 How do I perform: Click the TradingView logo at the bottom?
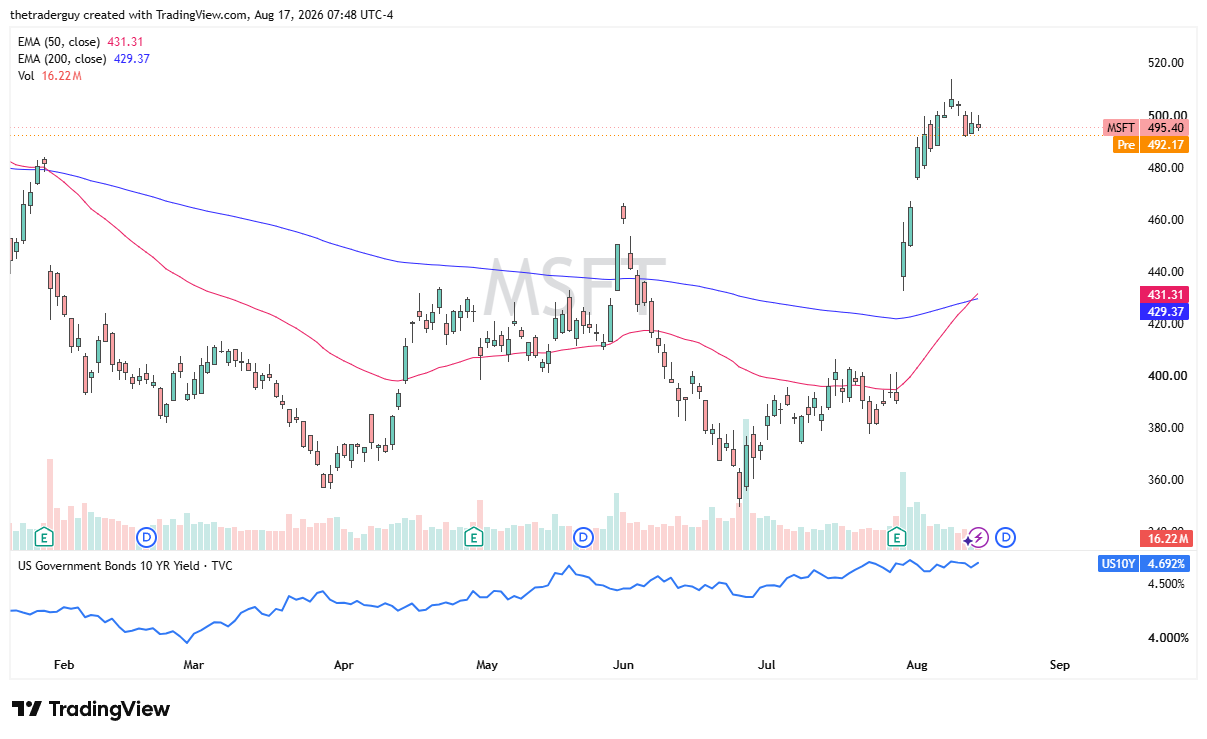[x=91, y=709]
